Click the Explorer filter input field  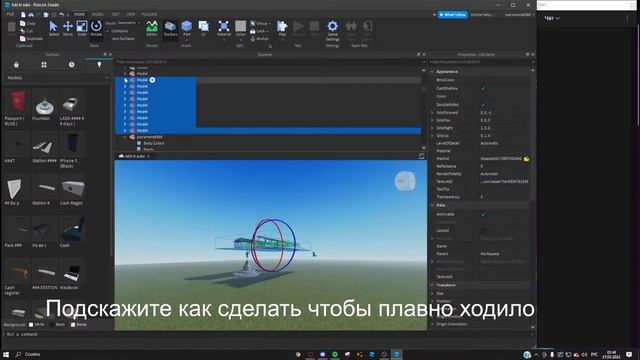269,62
